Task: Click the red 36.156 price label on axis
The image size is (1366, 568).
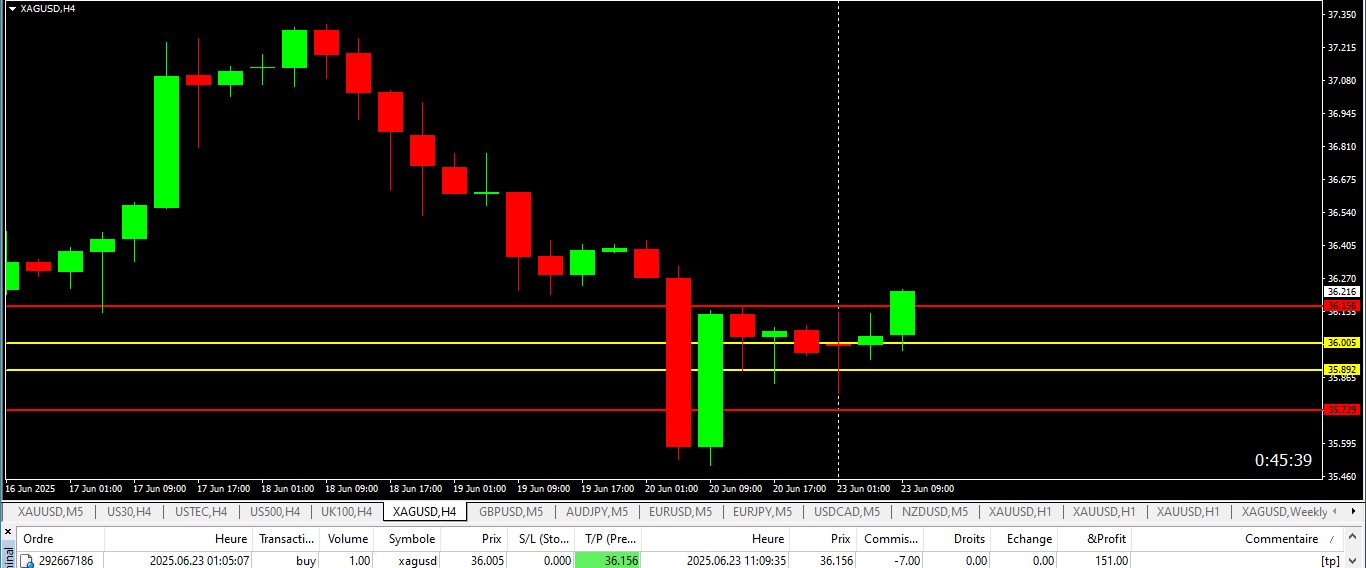Action: tap(1341, 305)
